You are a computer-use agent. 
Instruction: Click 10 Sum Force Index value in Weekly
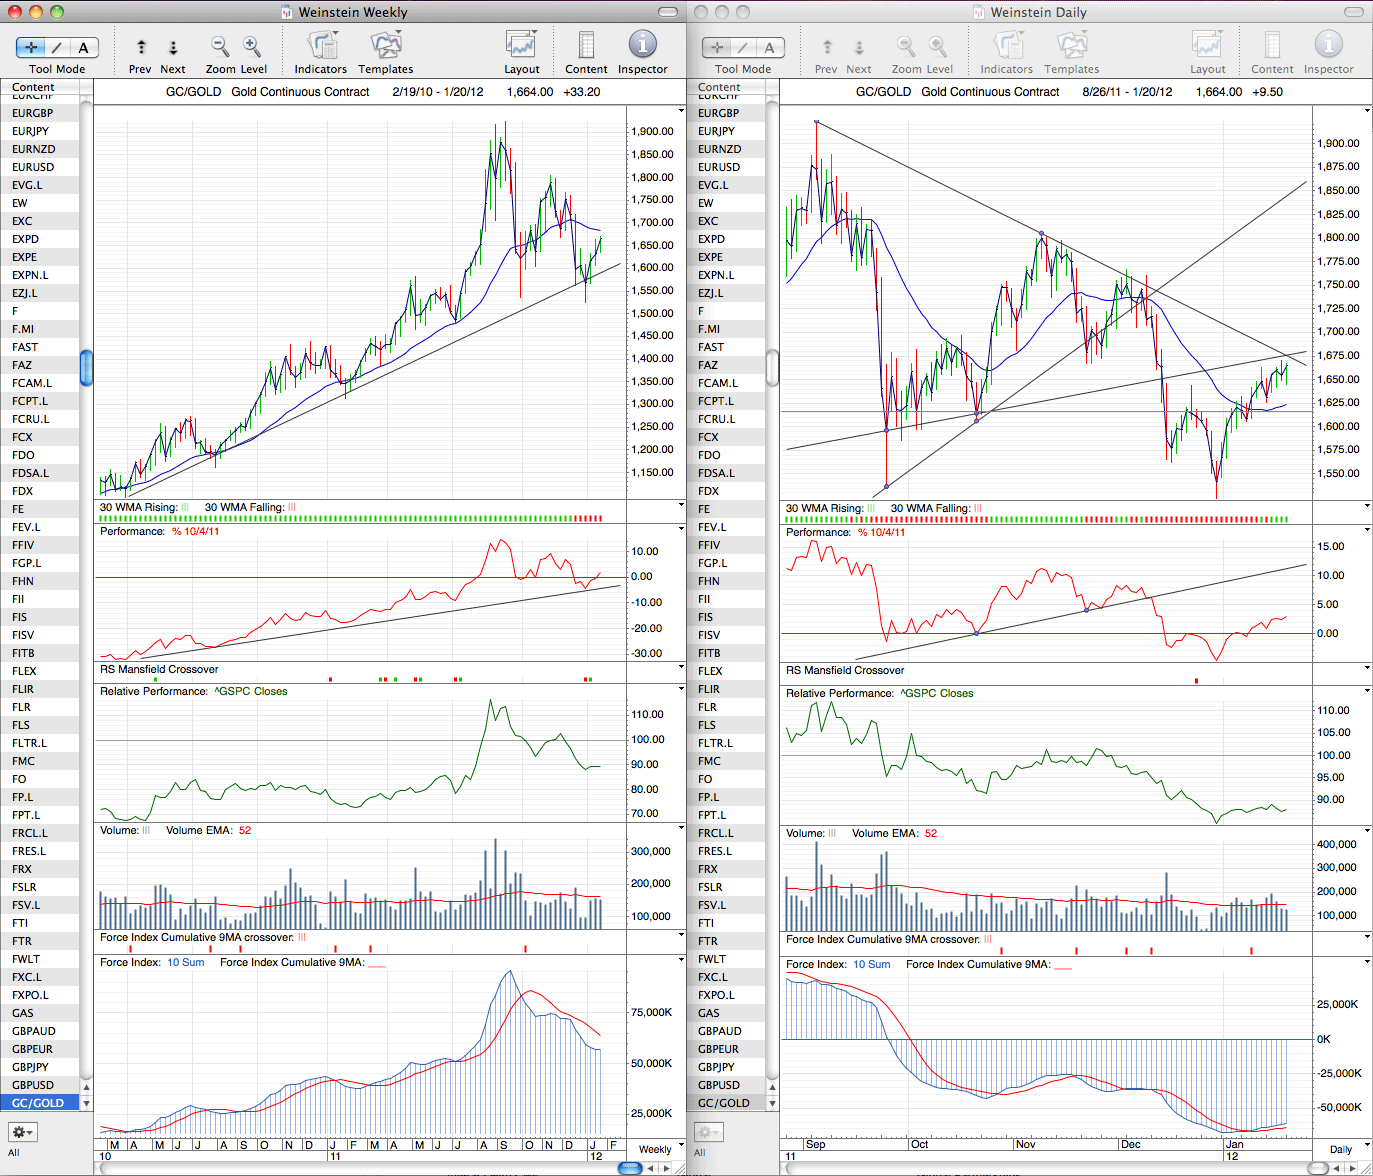click(x=185, y=963)
